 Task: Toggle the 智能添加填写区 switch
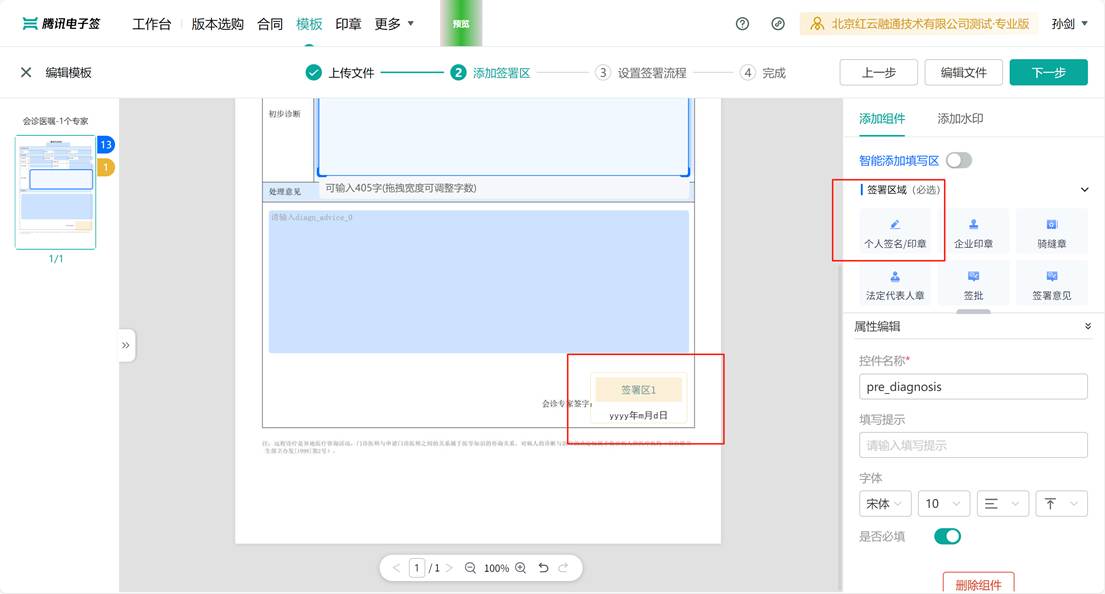pos(958,161)
